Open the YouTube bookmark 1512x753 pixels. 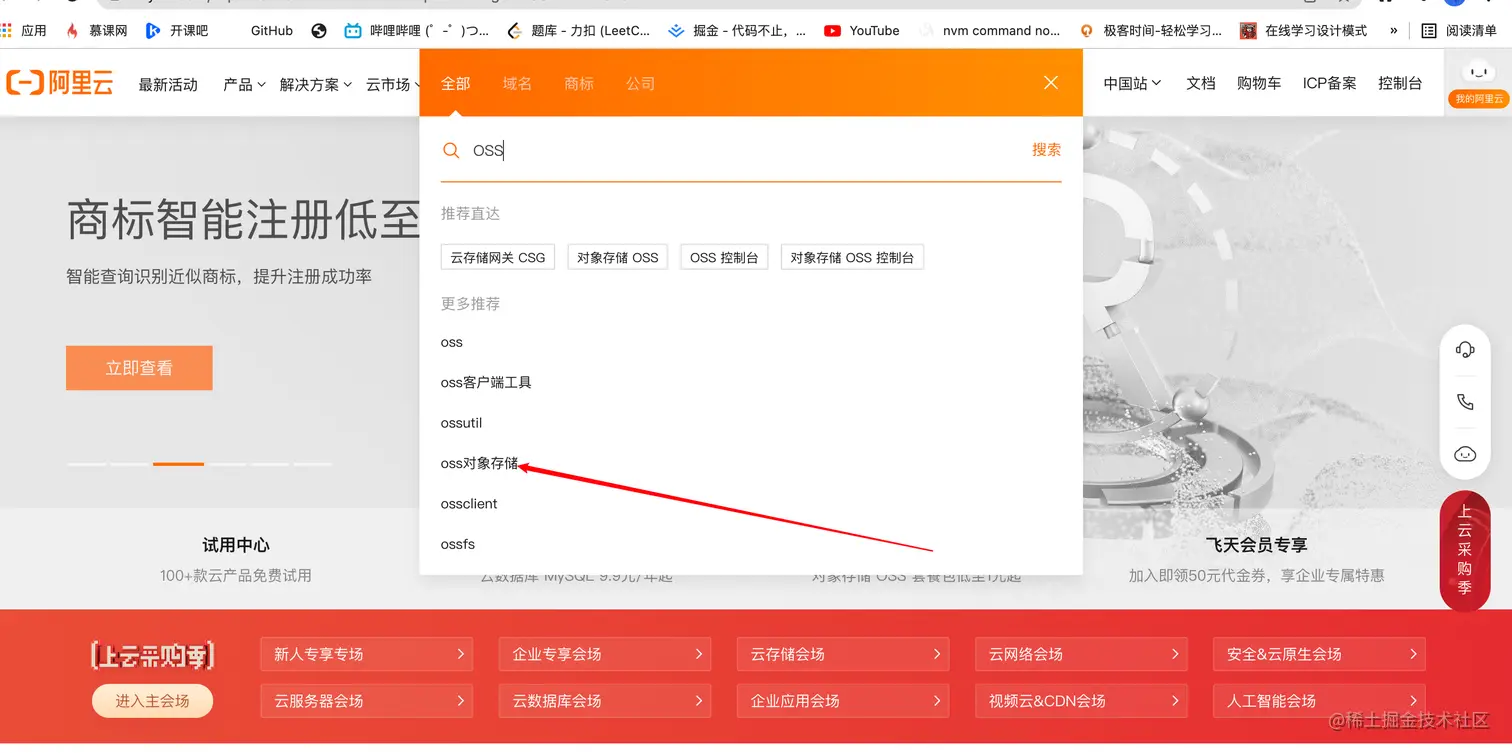point(862,31)
